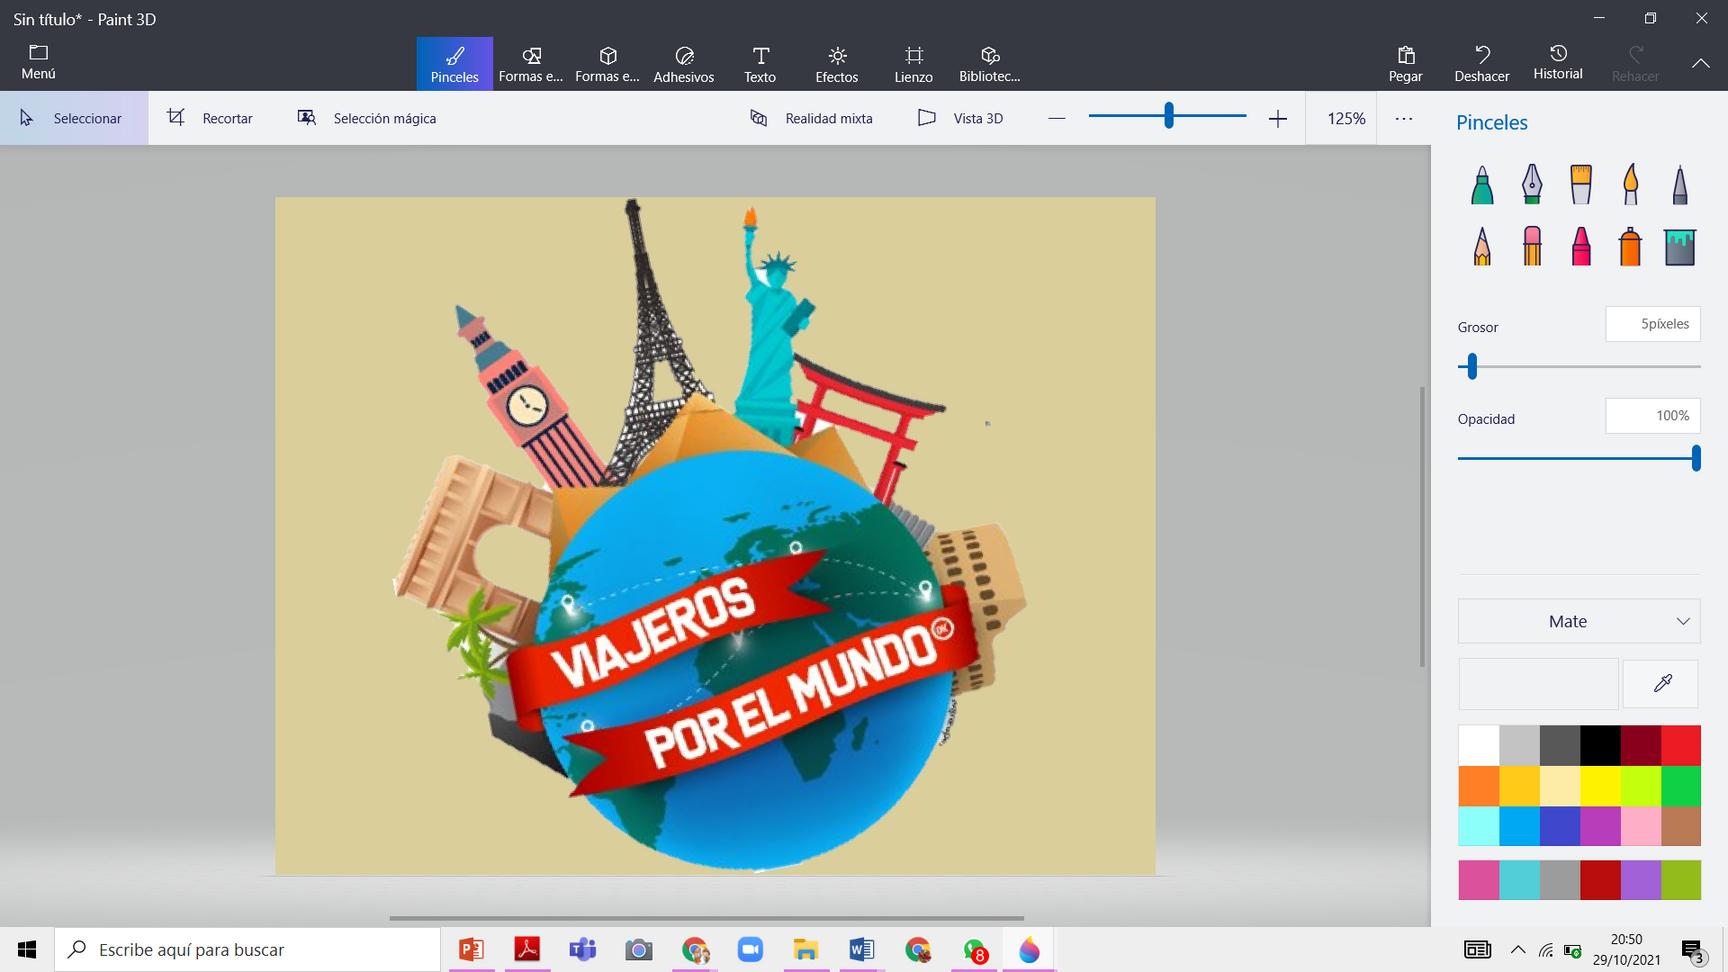Choose the black color swatch
The width and height of the screenshot is (1728, 972).
[1600, 746]
